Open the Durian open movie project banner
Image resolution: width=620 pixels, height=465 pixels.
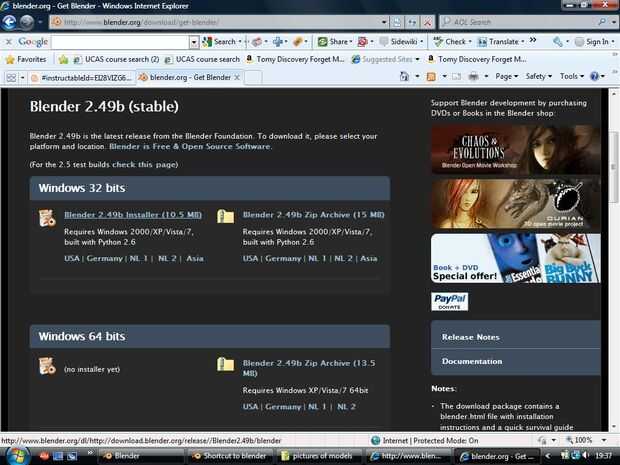[x=516, y=204]
